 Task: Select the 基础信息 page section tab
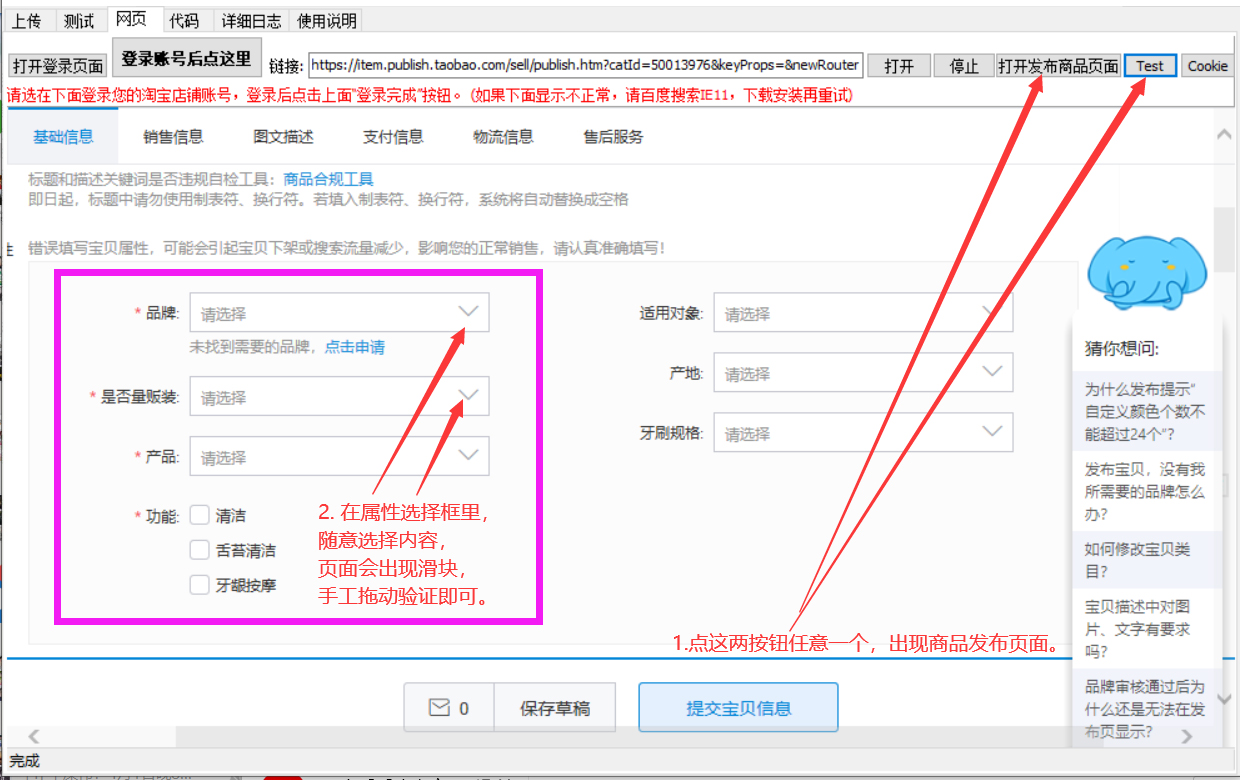63,137
